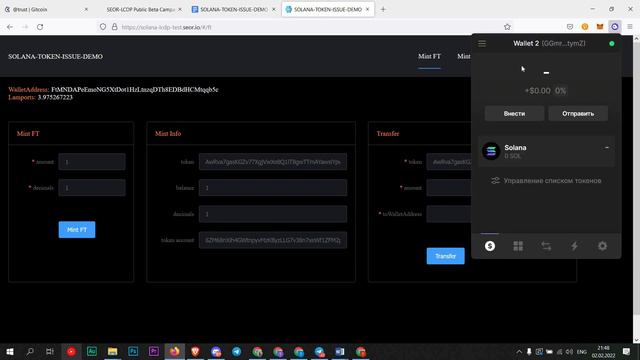Close the Gitcoin tab

(x=86, y=9)
